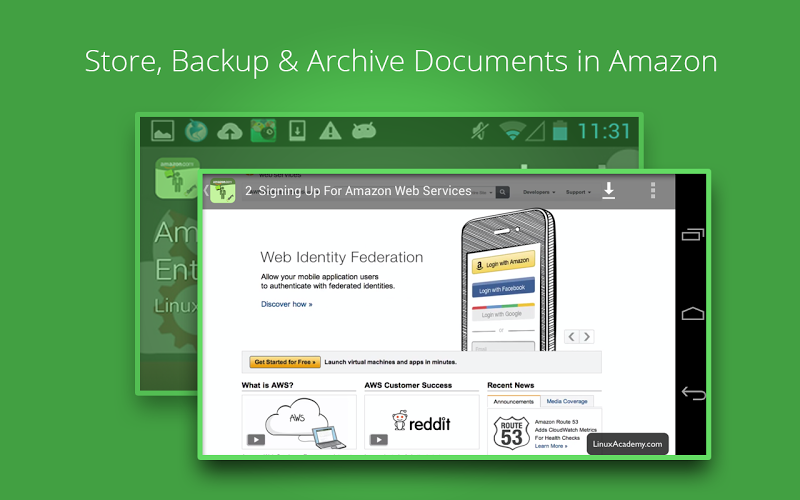Screen dimensions: 800x500
Task: Click the picture notification icon in the status bar
Action: [x=163, y=131]
